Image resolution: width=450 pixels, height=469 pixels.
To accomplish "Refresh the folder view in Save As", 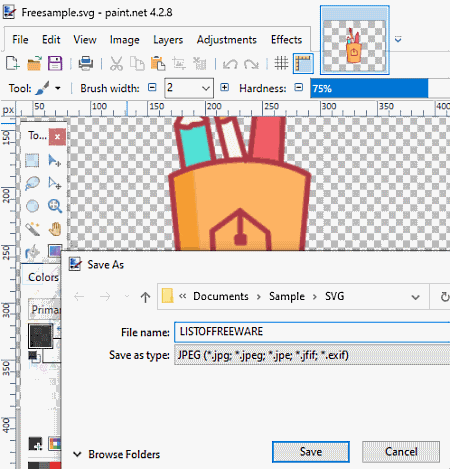I will pyautogui.click(x=444, y=297).
